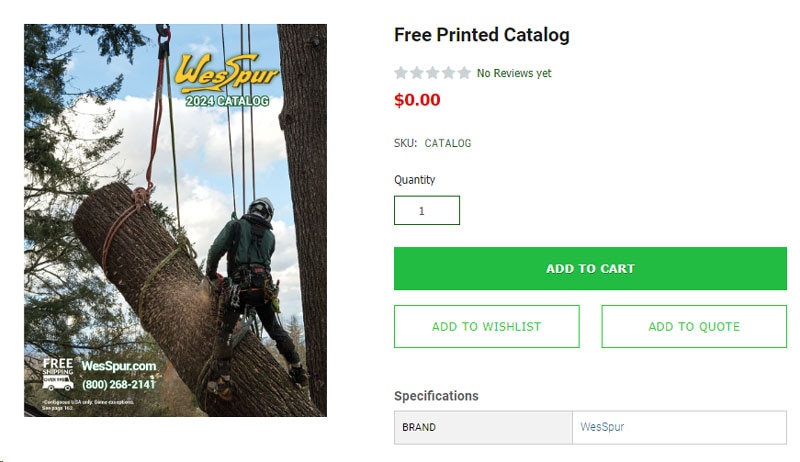Click the WesSpur logo on catalog cover
The height and width of the screenshot is (462, 800).
pos(226,76)
